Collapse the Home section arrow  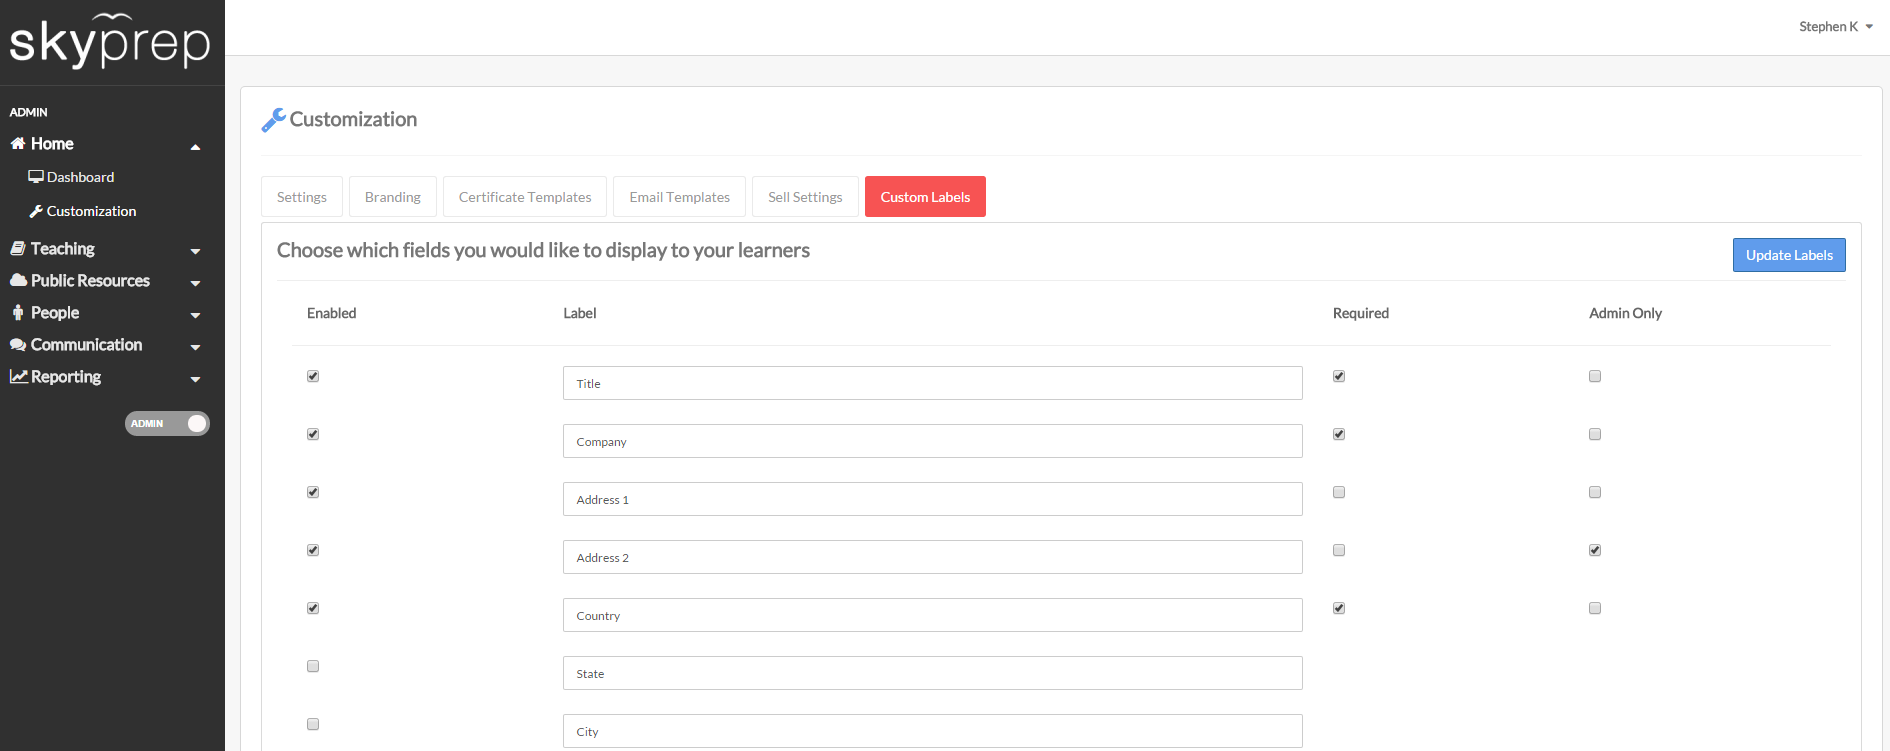pyautogui.click(x=195, y=147)
